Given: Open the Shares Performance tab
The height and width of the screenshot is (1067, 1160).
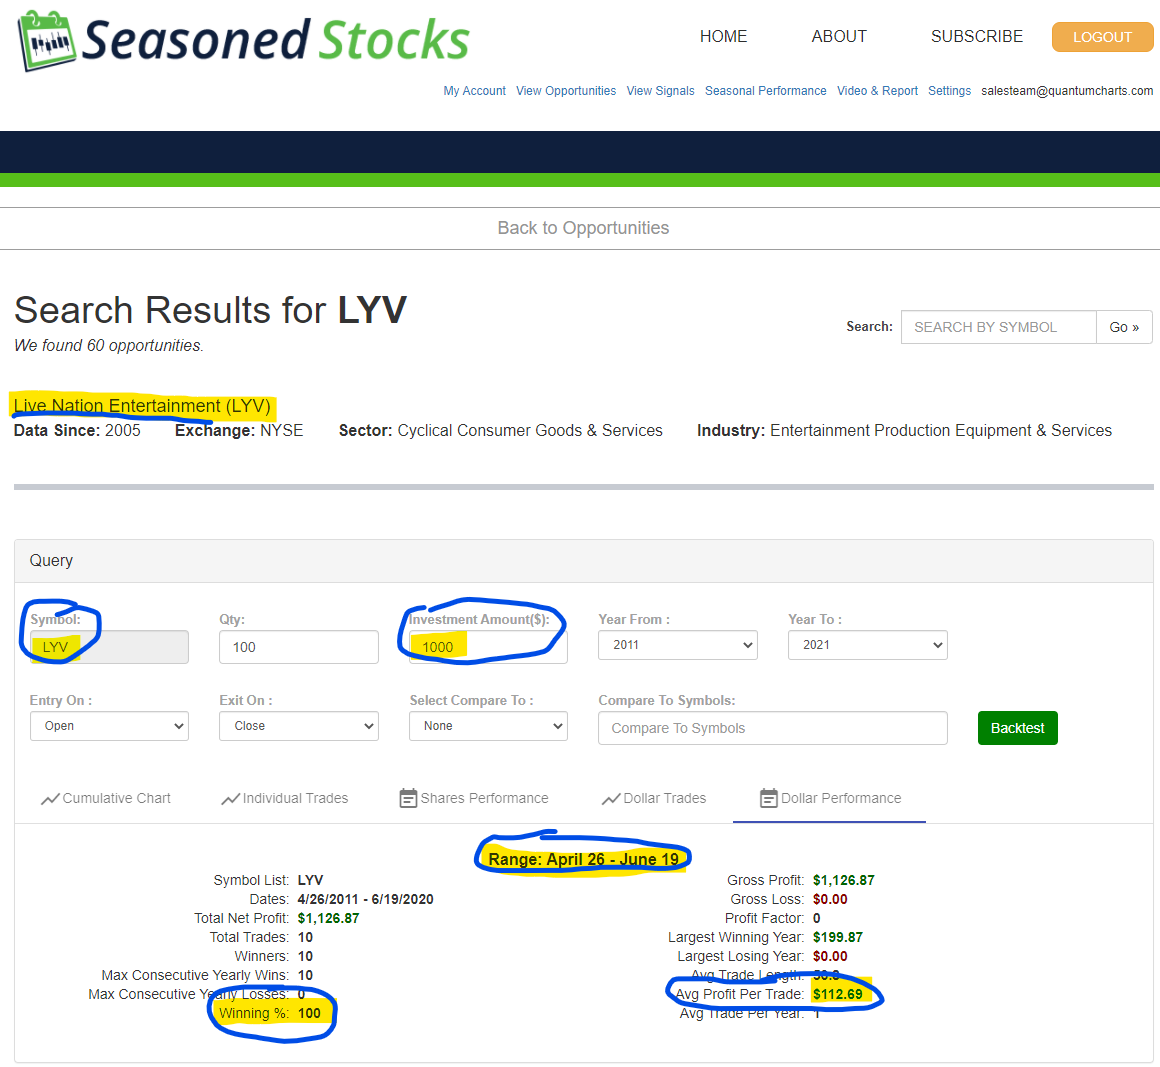Looking at the screenshot, I should [474, 798].
